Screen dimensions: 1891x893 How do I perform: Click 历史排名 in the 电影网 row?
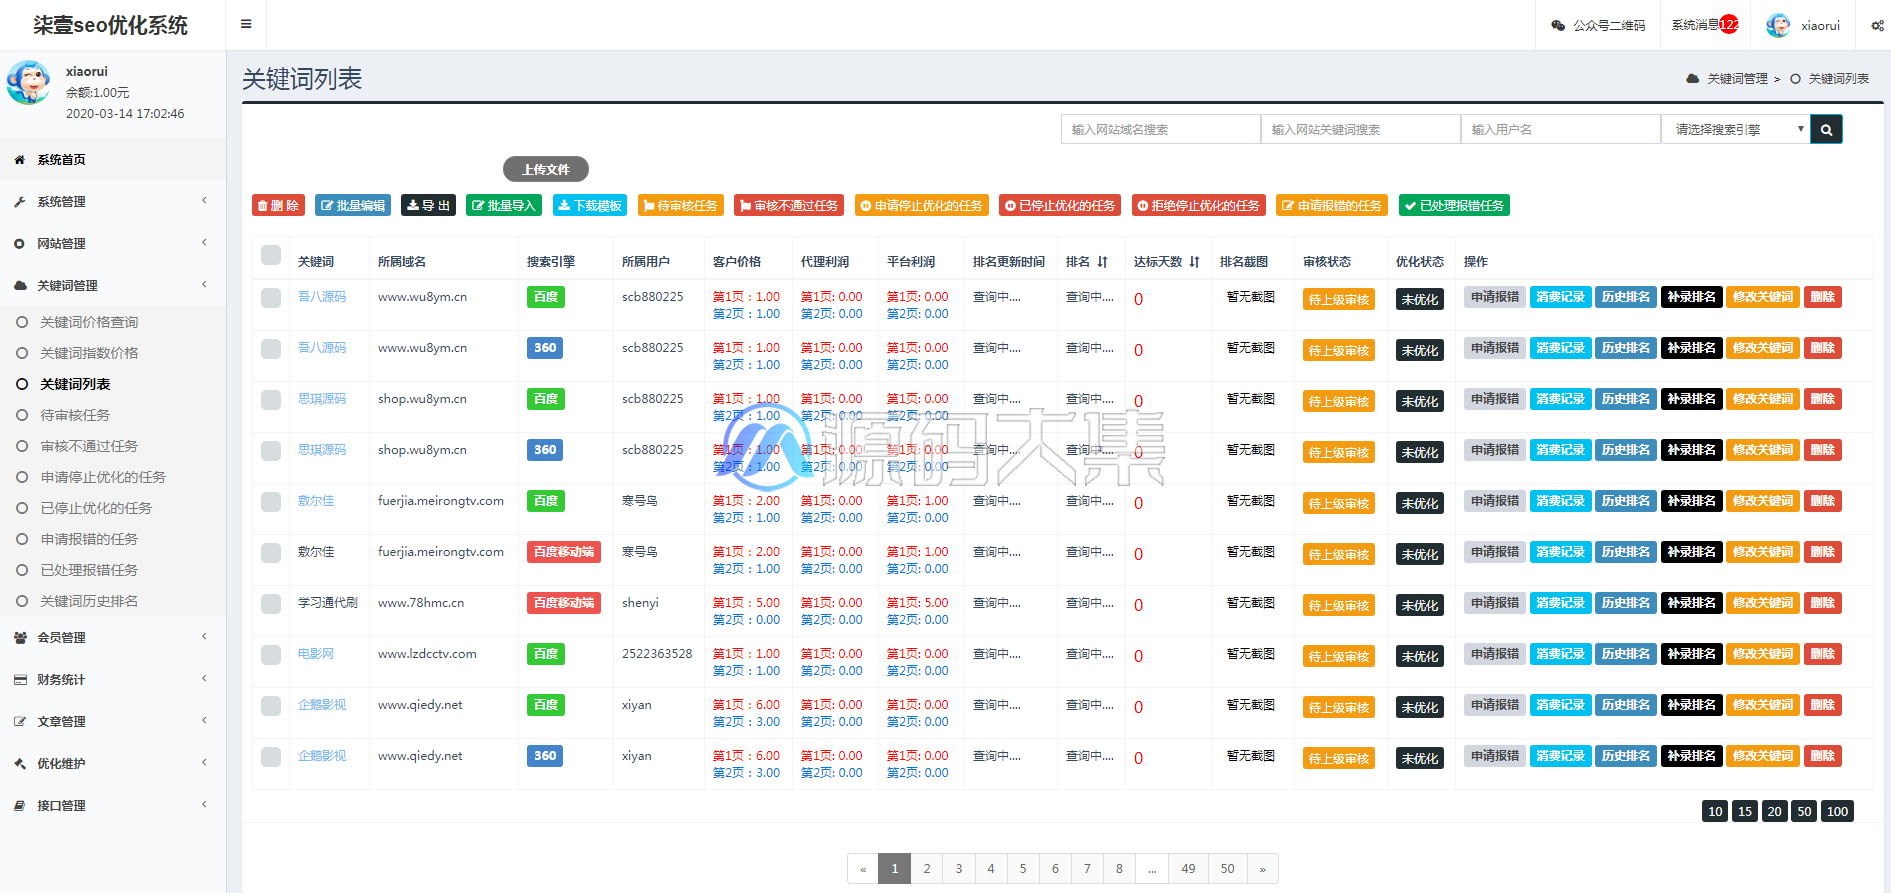1625,654
